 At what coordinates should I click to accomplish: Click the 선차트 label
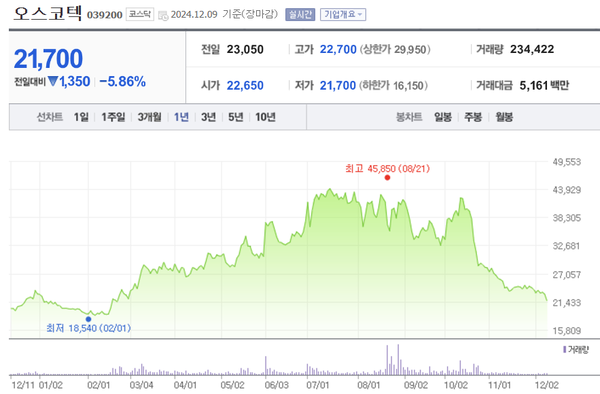click(50, 117)
